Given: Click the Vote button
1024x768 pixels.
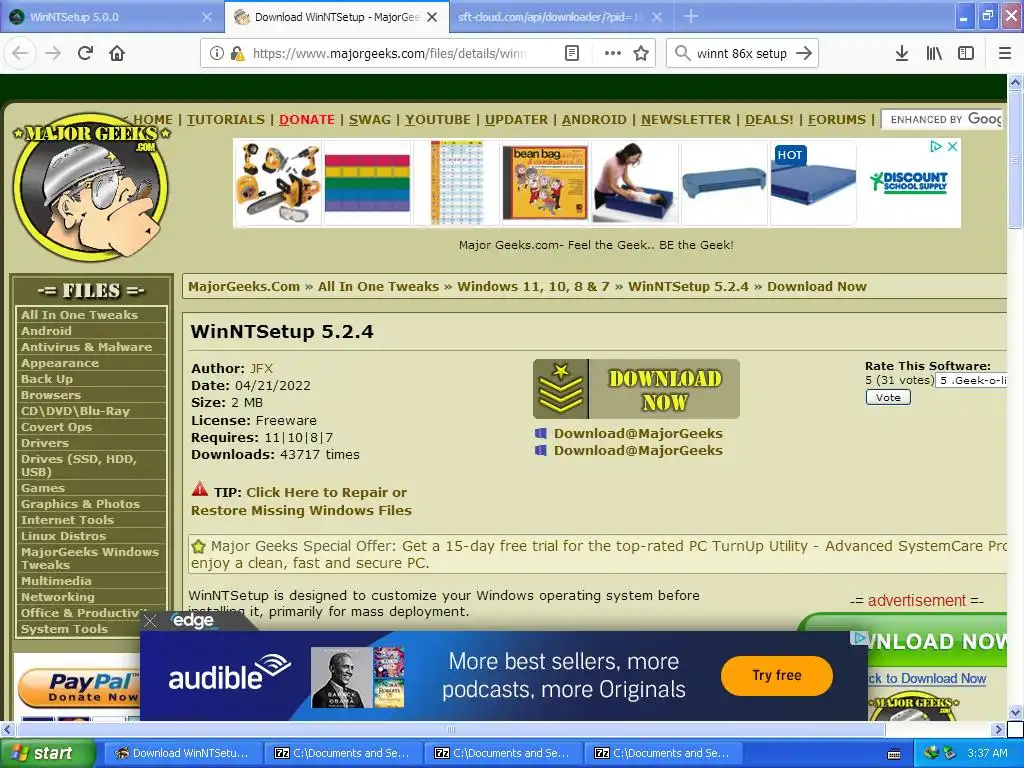Looking at the screenshot, I should click(888, 398).
